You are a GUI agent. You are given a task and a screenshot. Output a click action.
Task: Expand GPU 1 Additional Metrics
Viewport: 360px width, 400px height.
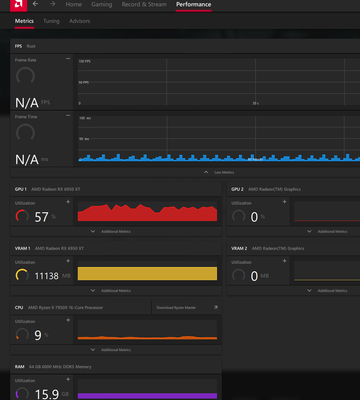click(x=111, y=231)
